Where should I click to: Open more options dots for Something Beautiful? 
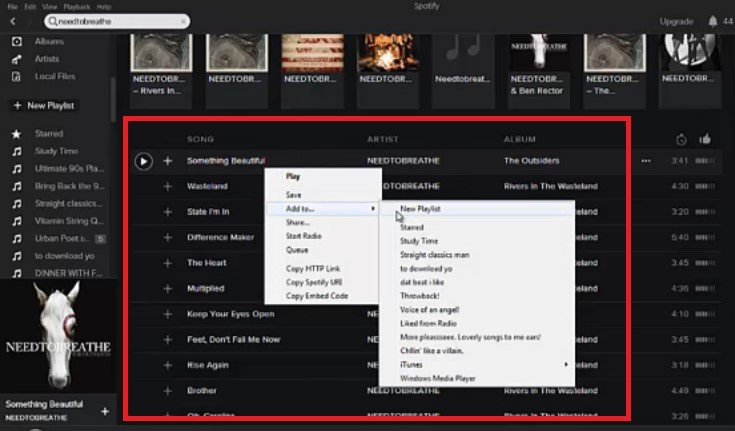[646, 161]
